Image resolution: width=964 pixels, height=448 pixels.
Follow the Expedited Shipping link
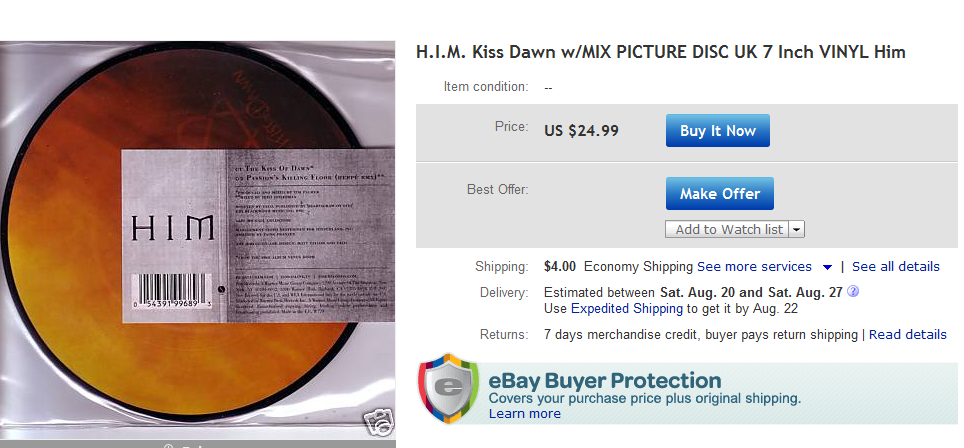(x=626, y=308)
